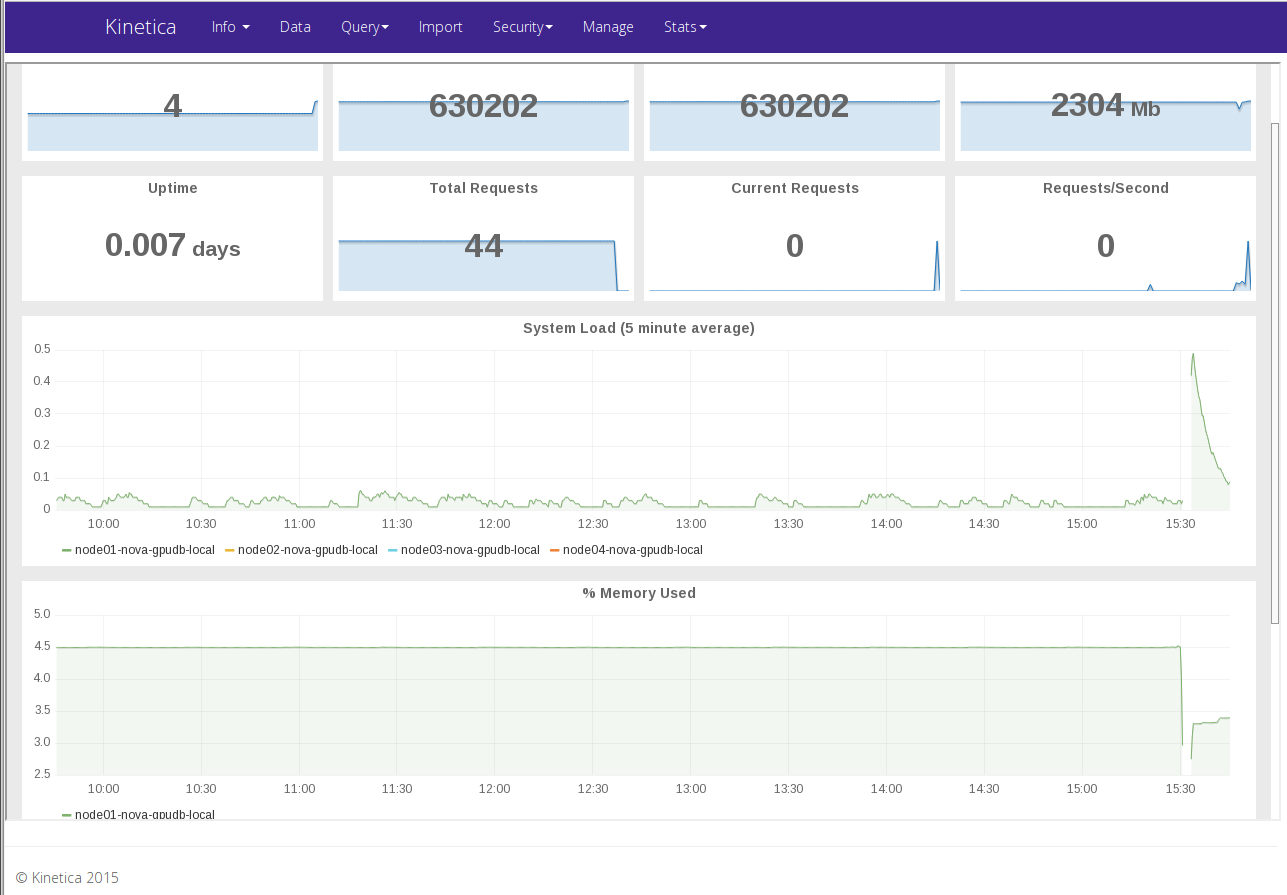Image resolution: width=1287 pixels, height=895 pixels.
Task: Go to the Data page
Action: (x=295, y=27)
